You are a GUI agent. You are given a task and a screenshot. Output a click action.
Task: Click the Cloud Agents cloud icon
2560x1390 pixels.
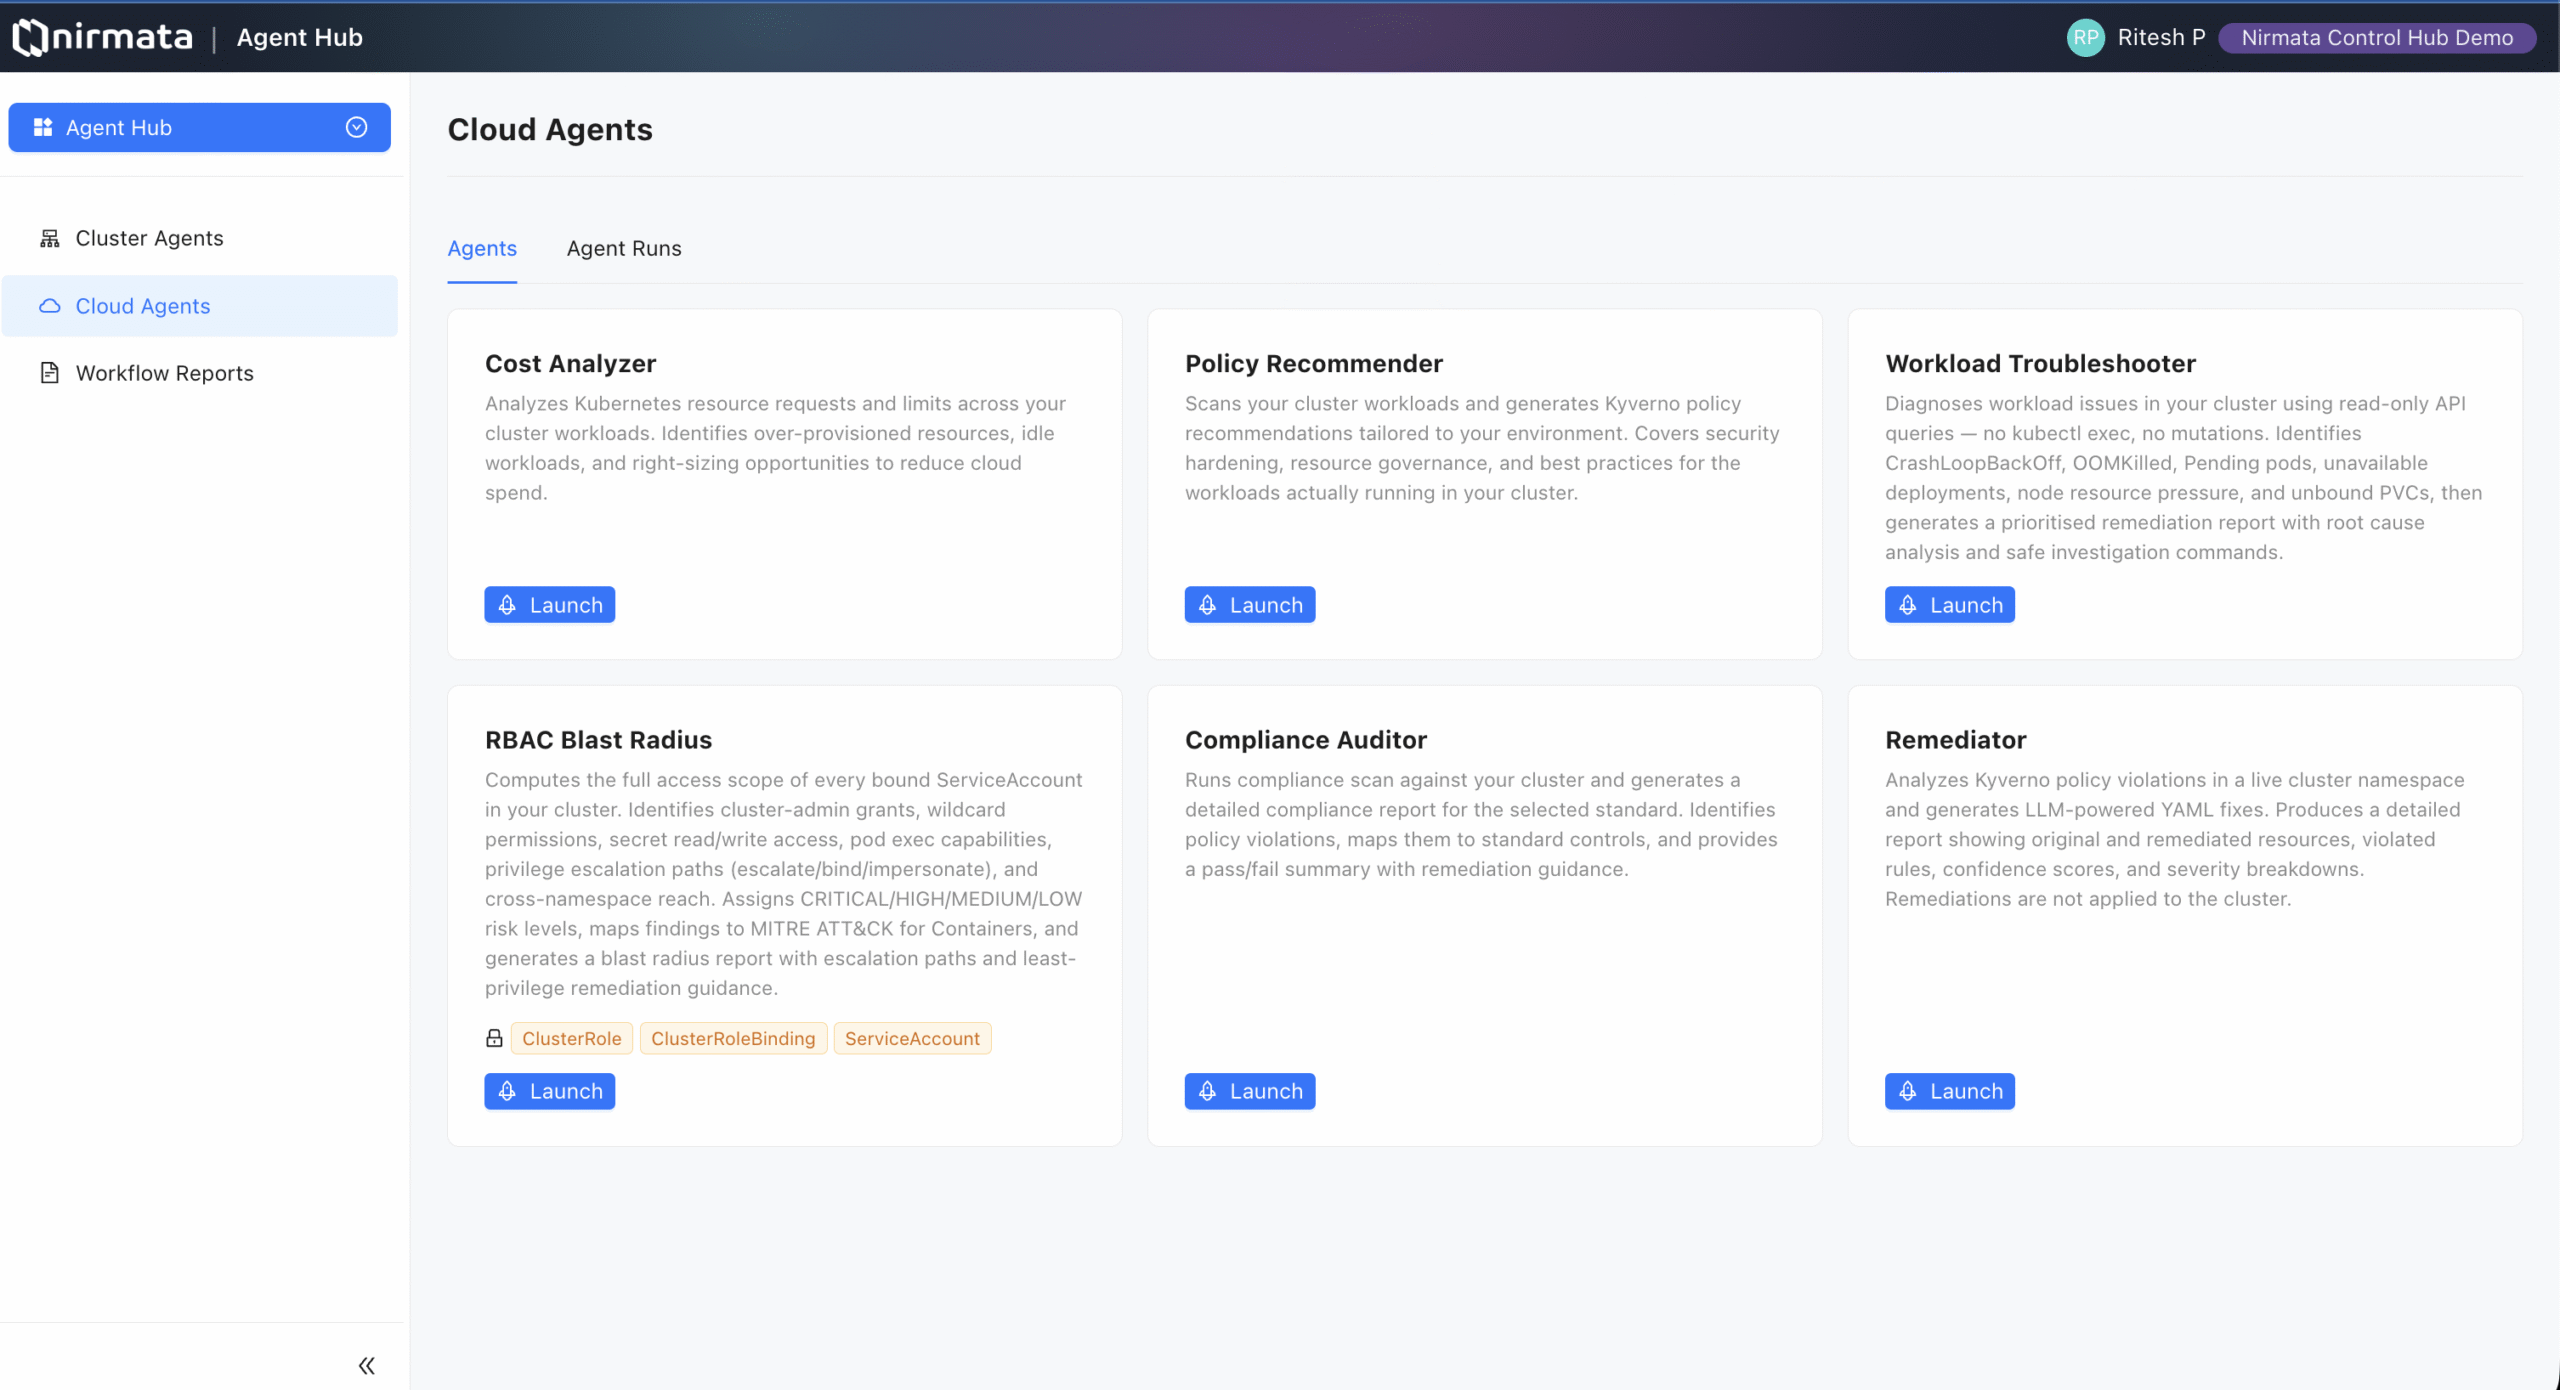pyautogui.click(x=49, y=306)
